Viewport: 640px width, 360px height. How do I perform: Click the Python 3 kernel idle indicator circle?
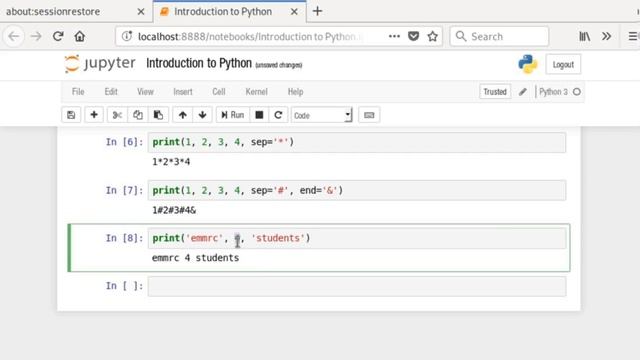(x=577, y=92)
